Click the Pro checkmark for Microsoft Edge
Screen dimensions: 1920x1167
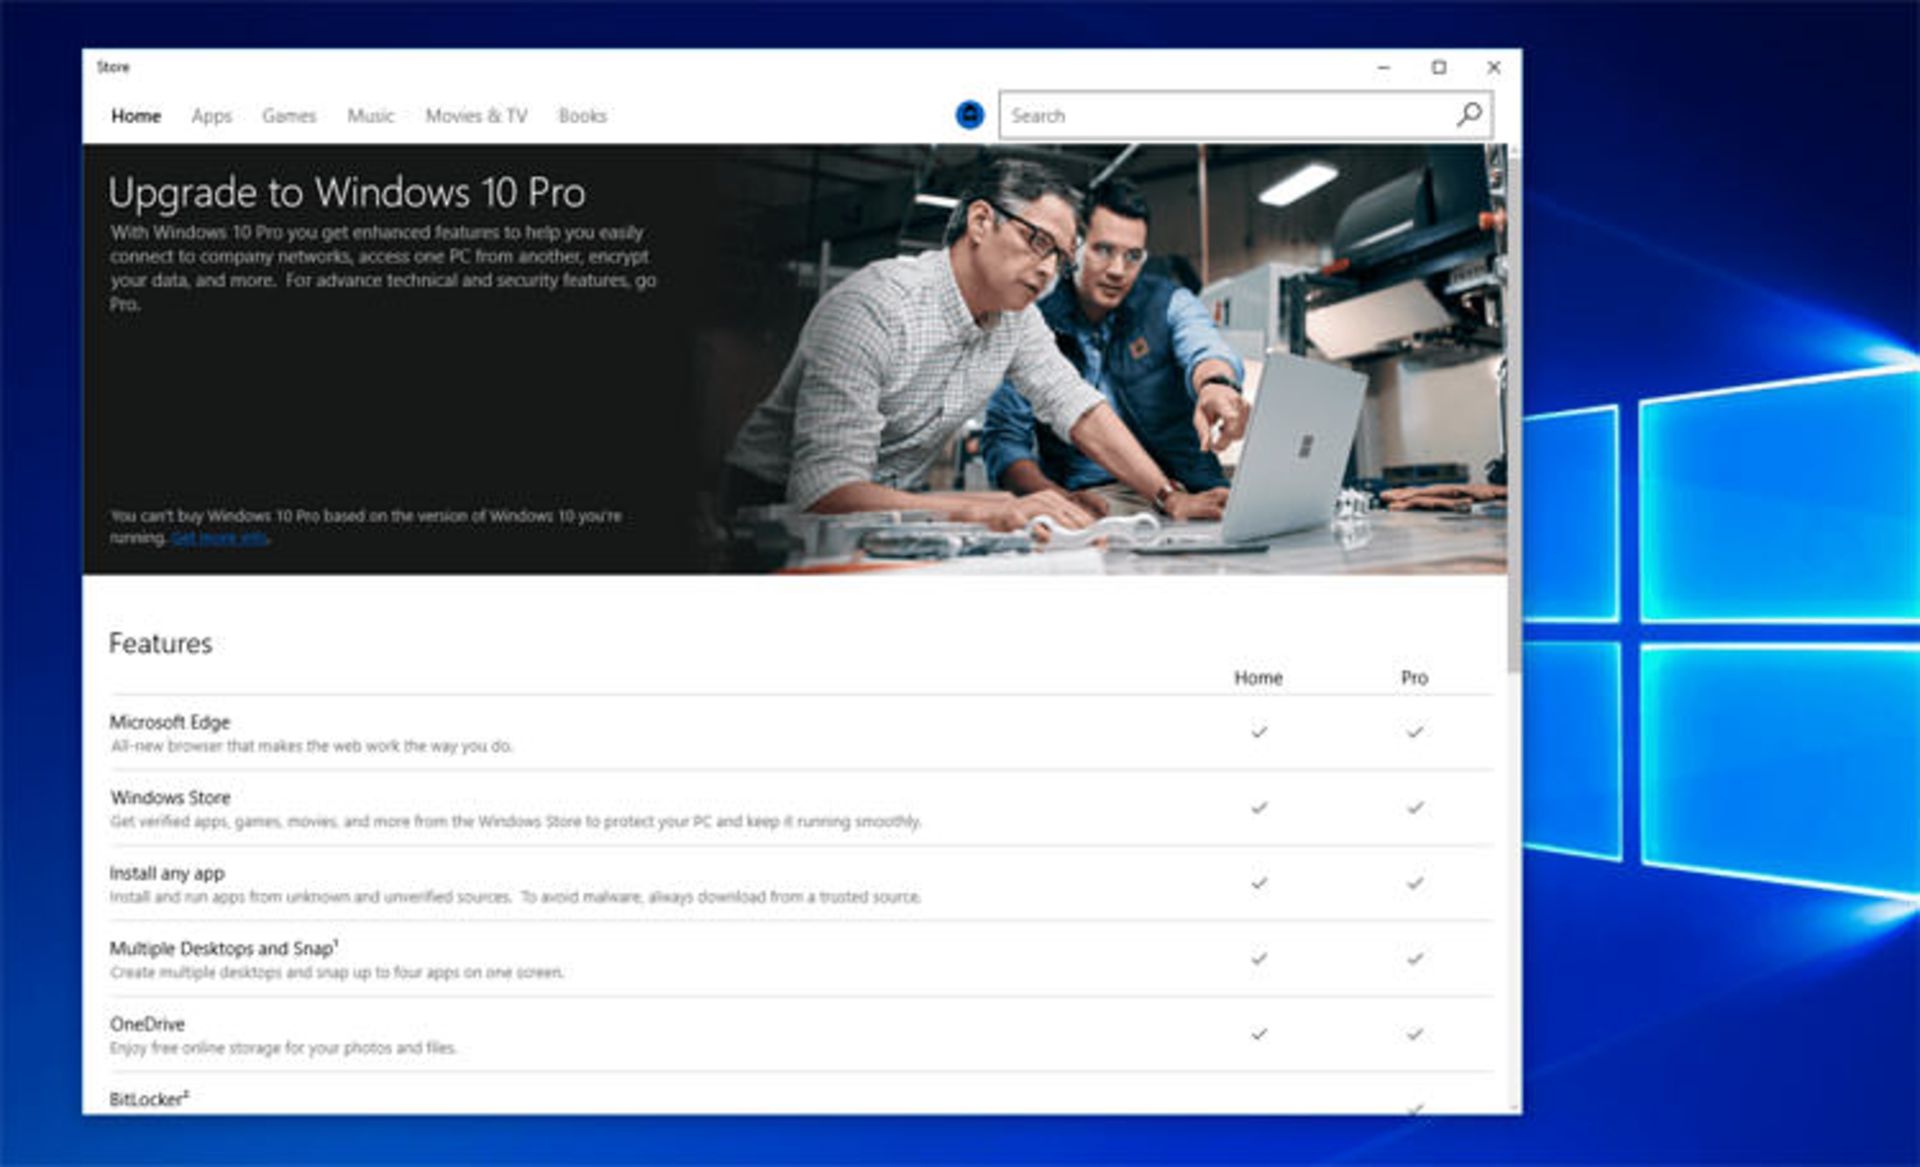(x=1415, y=732)
